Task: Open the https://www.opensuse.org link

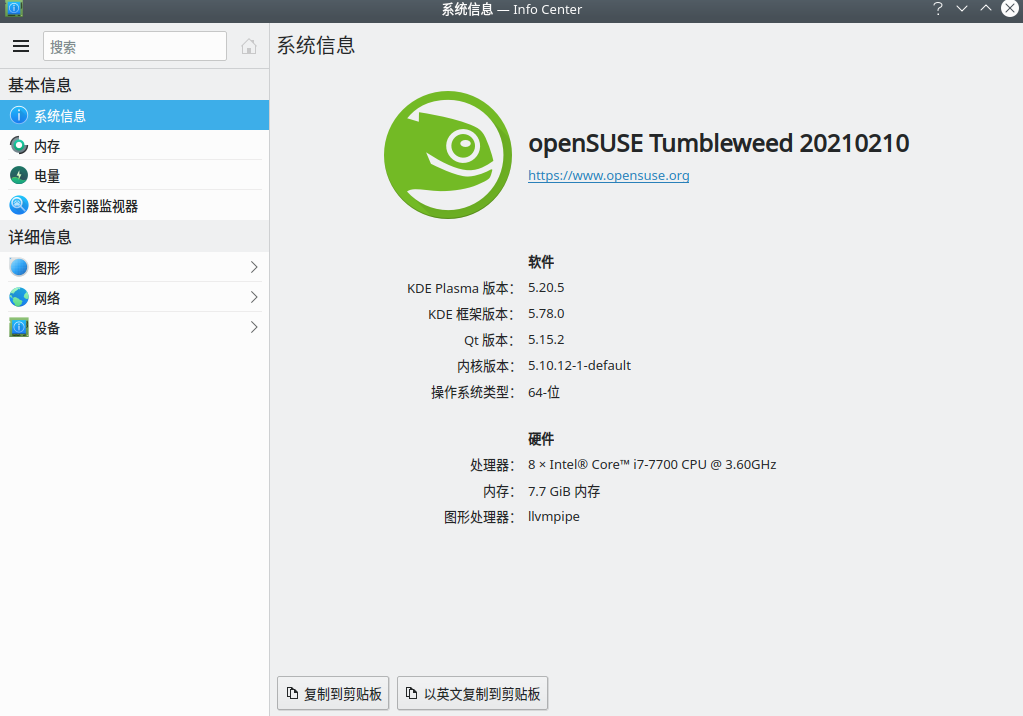Action: [x=609, y=176]
